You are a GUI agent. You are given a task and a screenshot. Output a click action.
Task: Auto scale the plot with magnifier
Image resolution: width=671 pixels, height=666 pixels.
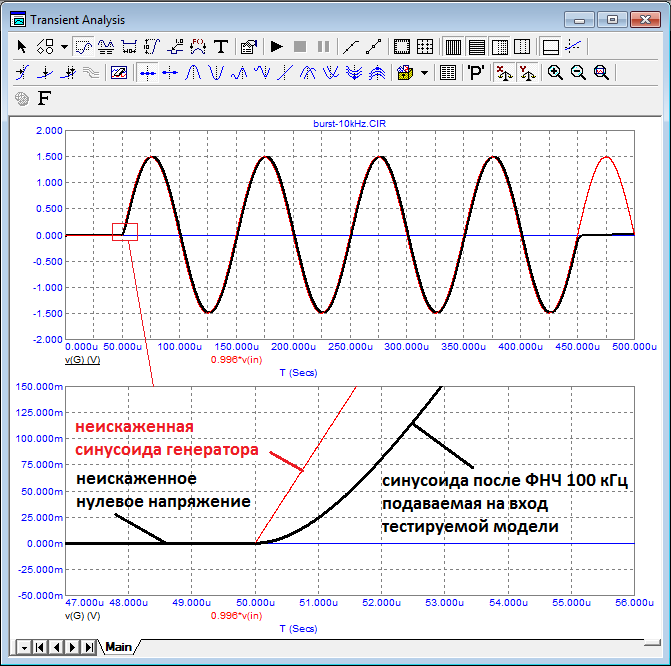point(601,73)
